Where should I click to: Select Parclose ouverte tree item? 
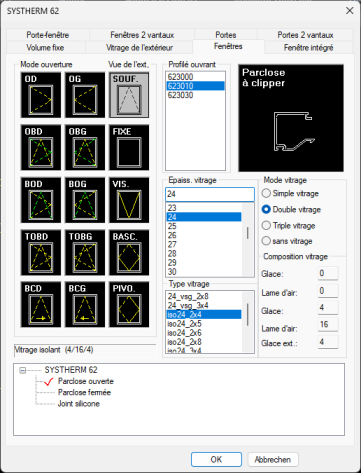(86, 381)
